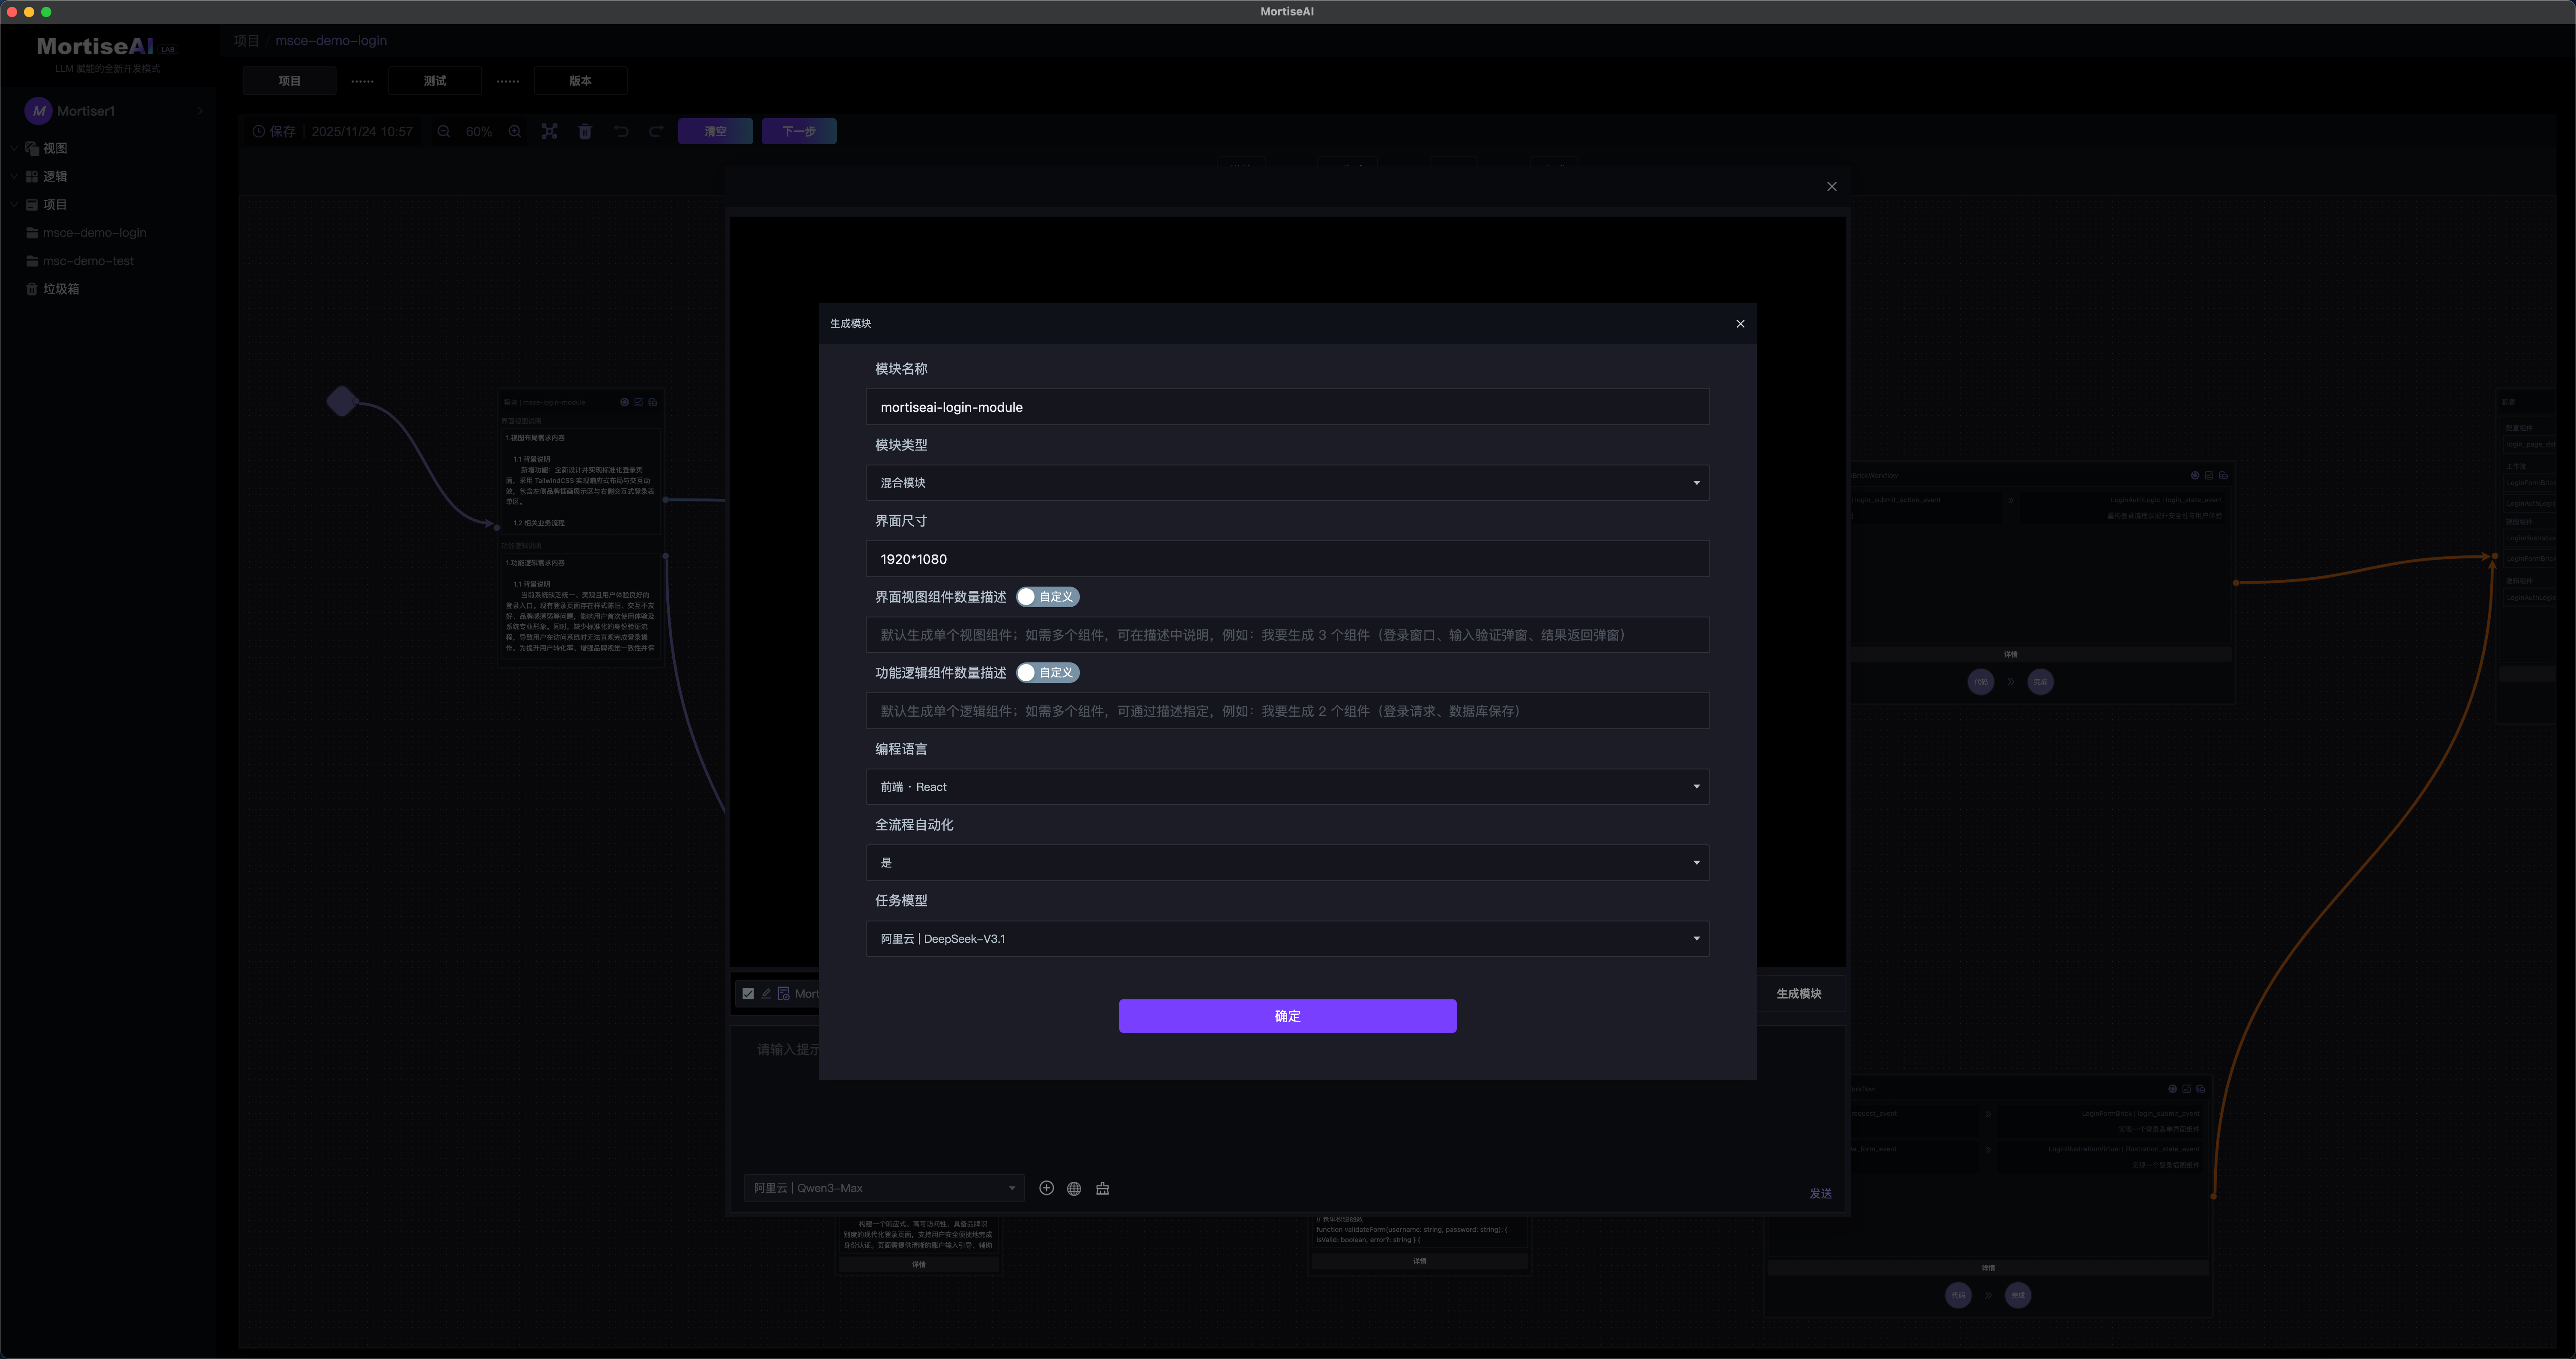Switch to the 版本 tab
The image size is (2576, 1359).
pyautogui.click(x=580, y=81)
